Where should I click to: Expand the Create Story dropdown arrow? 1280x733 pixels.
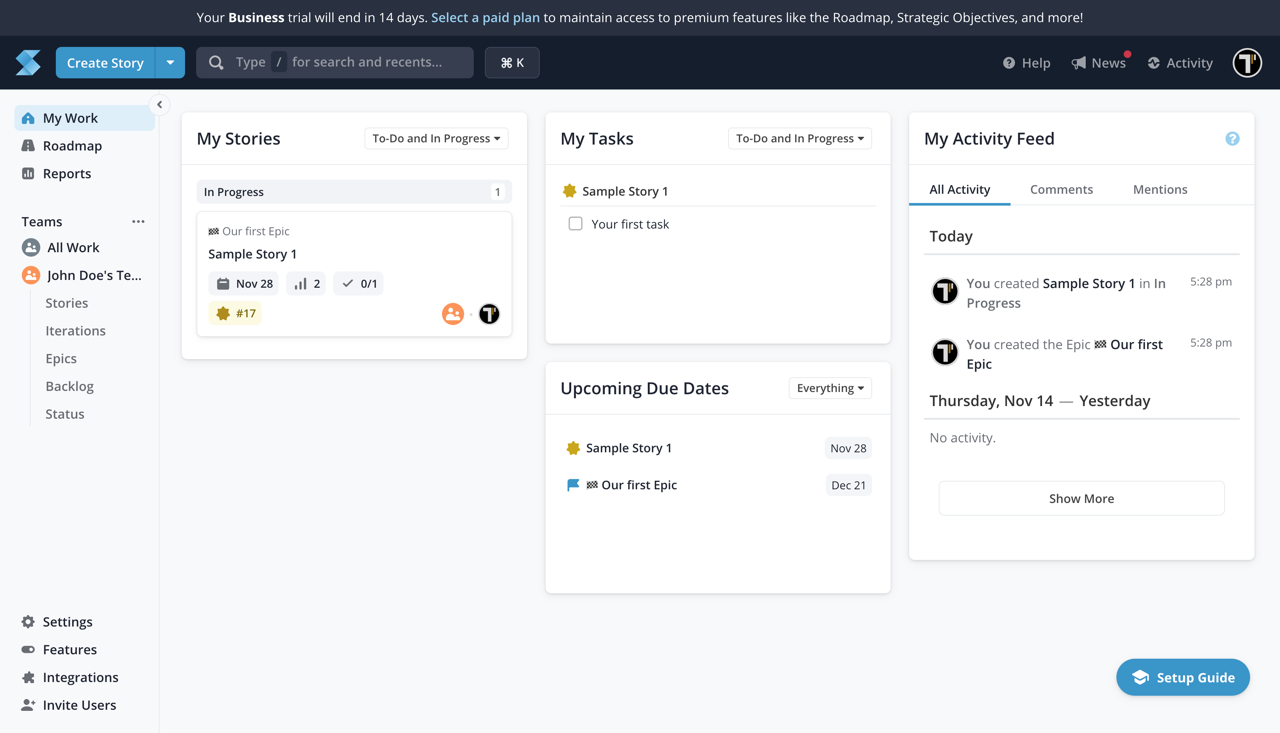[x=170, y=62]
